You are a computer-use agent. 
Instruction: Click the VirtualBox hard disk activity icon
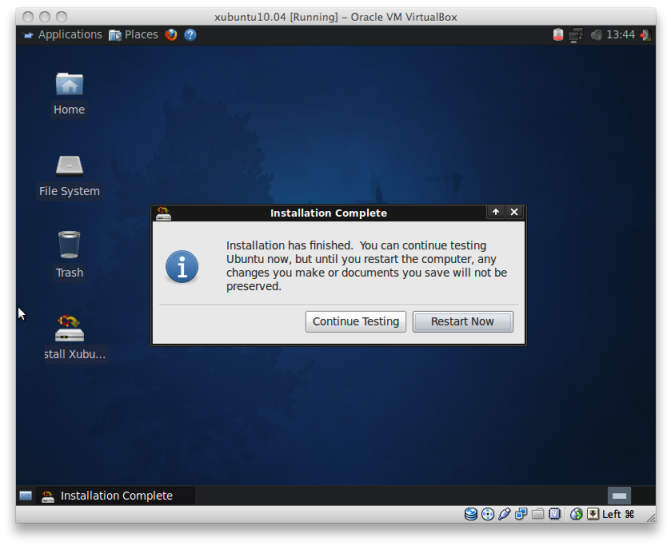471,514
